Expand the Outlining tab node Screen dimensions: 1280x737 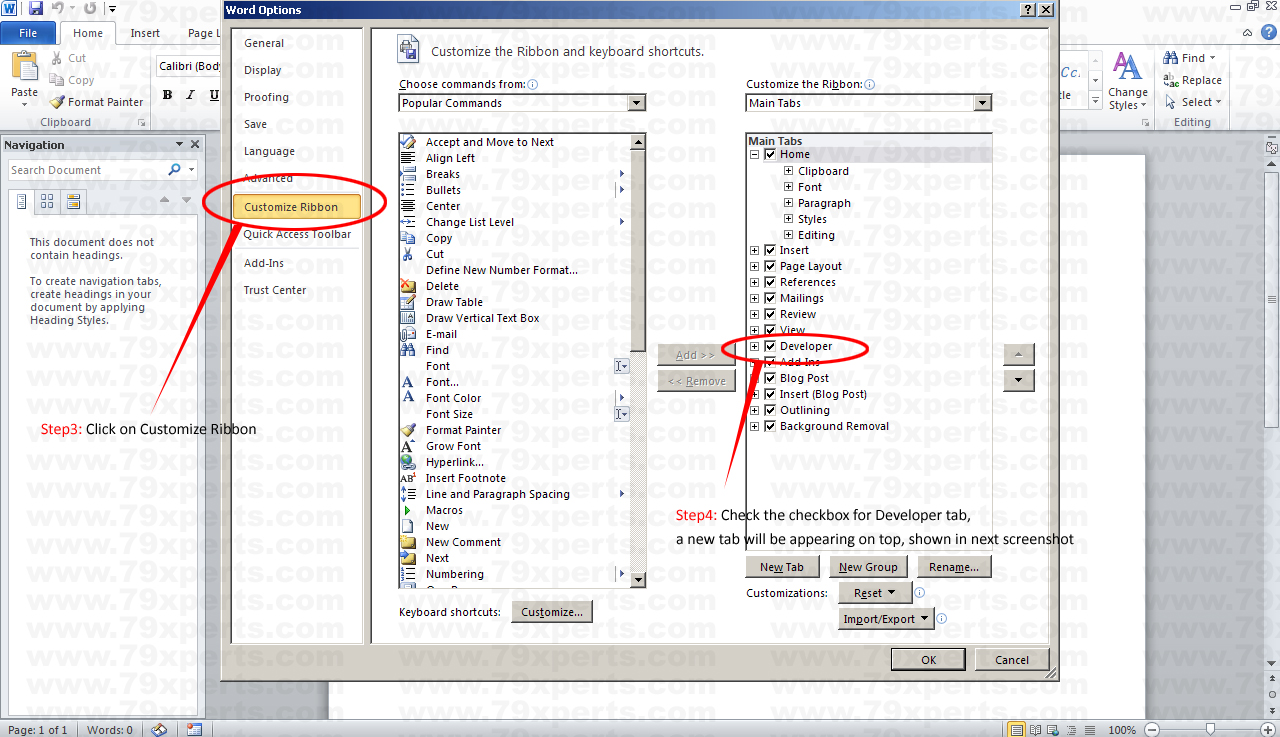point(755,410)
